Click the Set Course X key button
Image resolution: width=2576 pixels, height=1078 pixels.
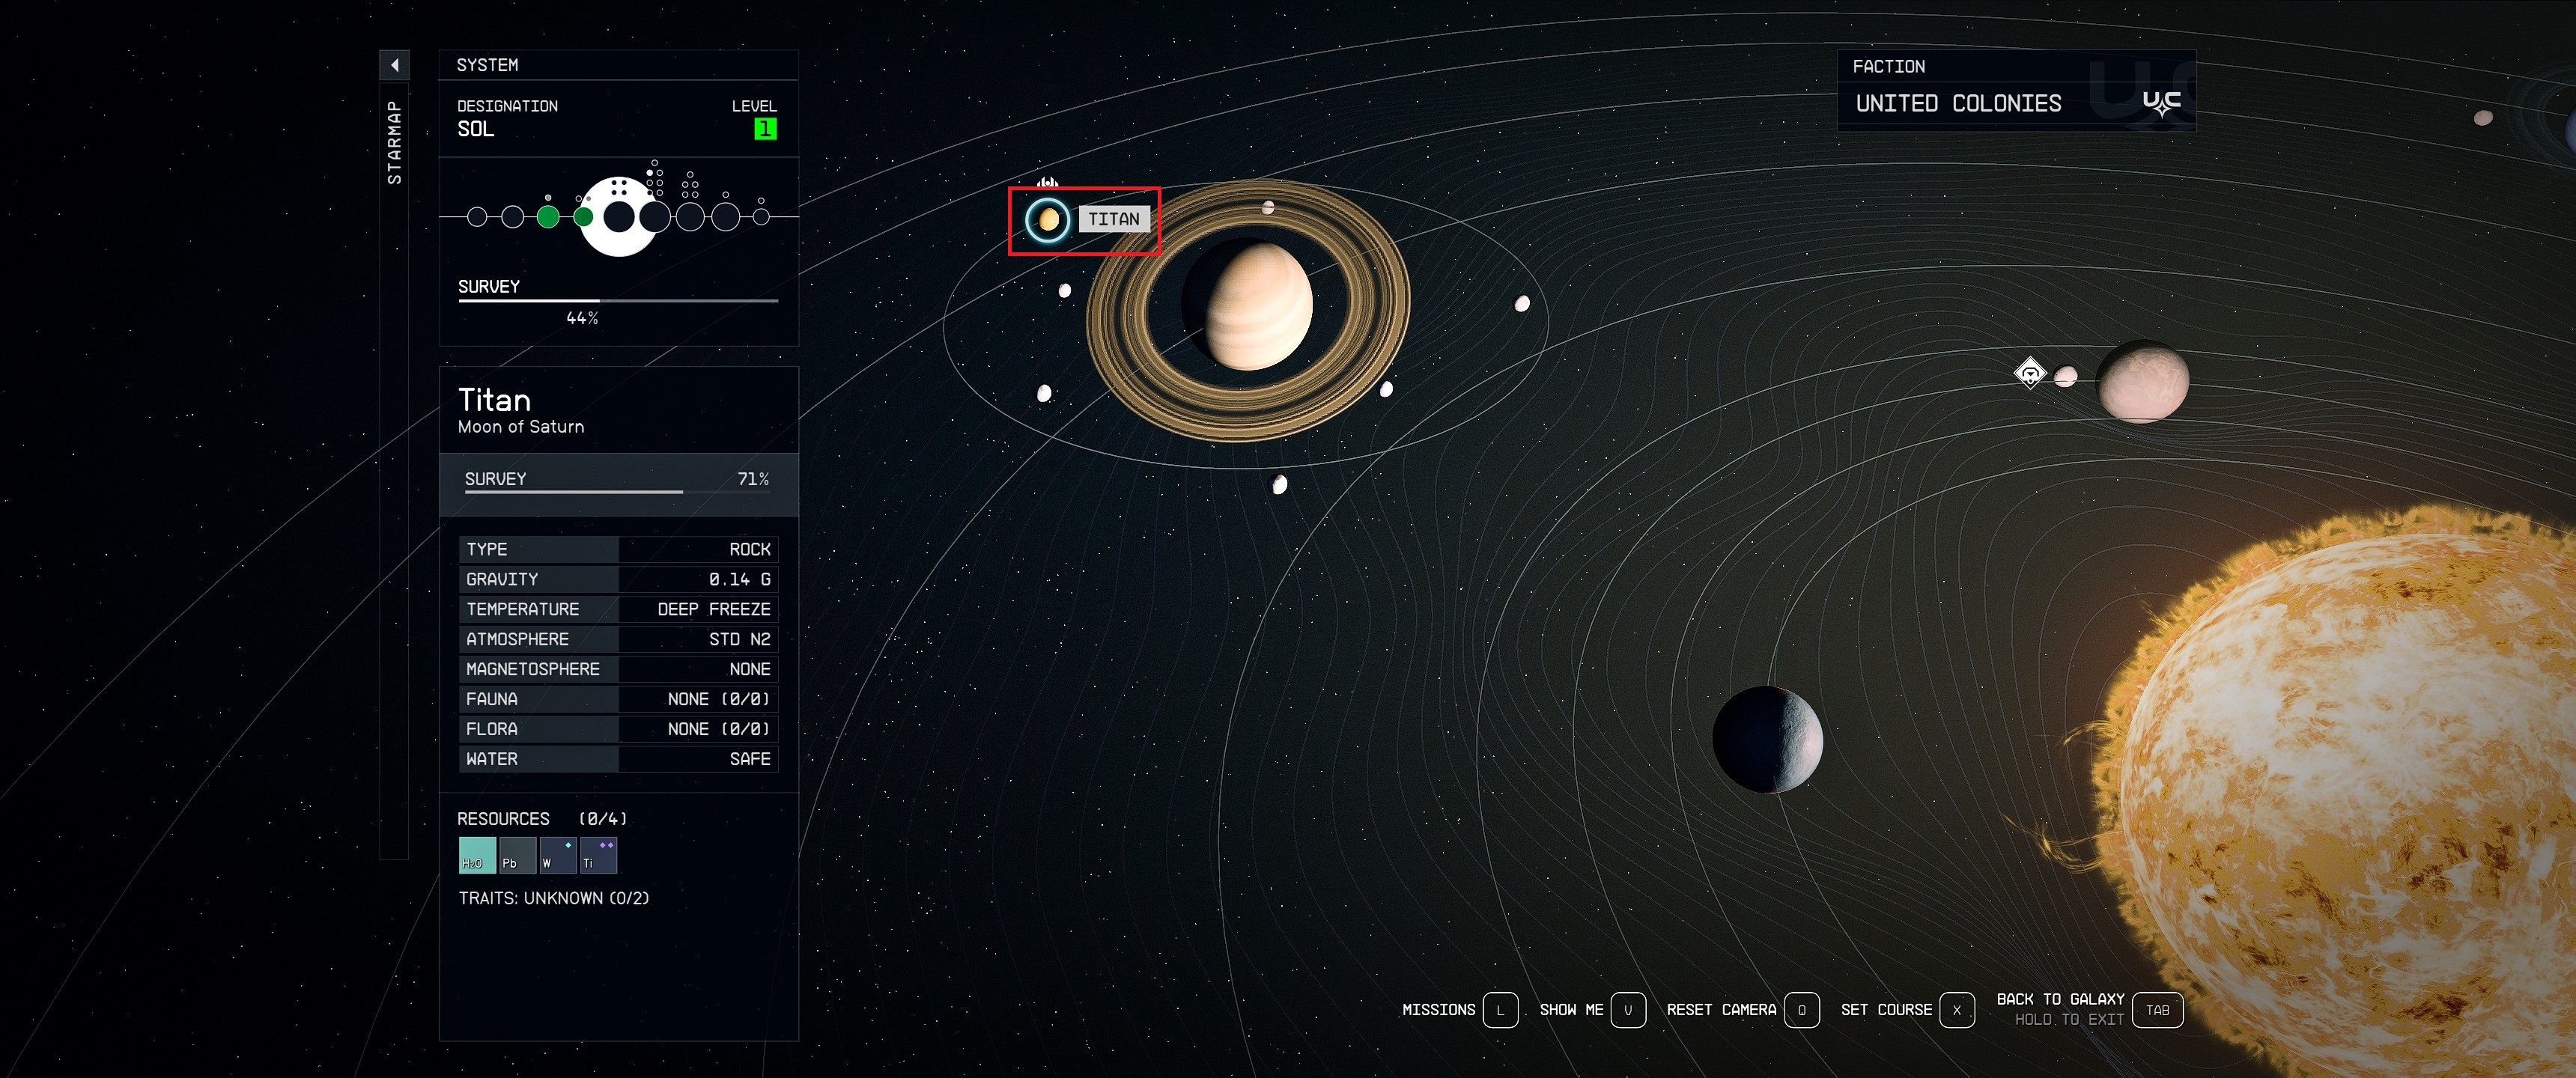[x=1956, y=1010]
